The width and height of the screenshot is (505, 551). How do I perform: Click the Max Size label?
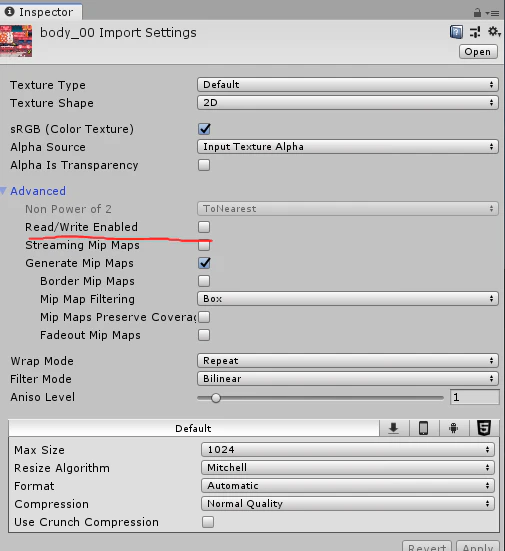(x=39, y=450)
